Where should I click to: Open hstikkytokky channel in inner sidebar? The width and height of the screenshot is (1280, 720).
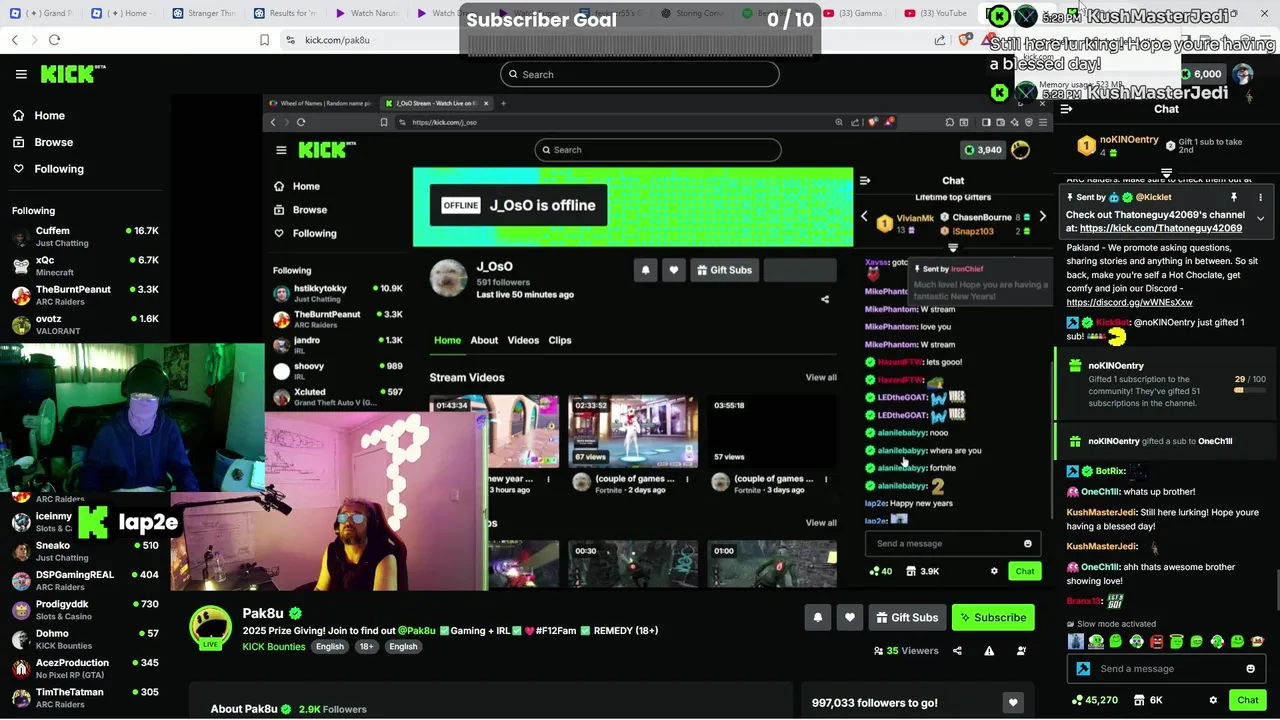[338, 293]
